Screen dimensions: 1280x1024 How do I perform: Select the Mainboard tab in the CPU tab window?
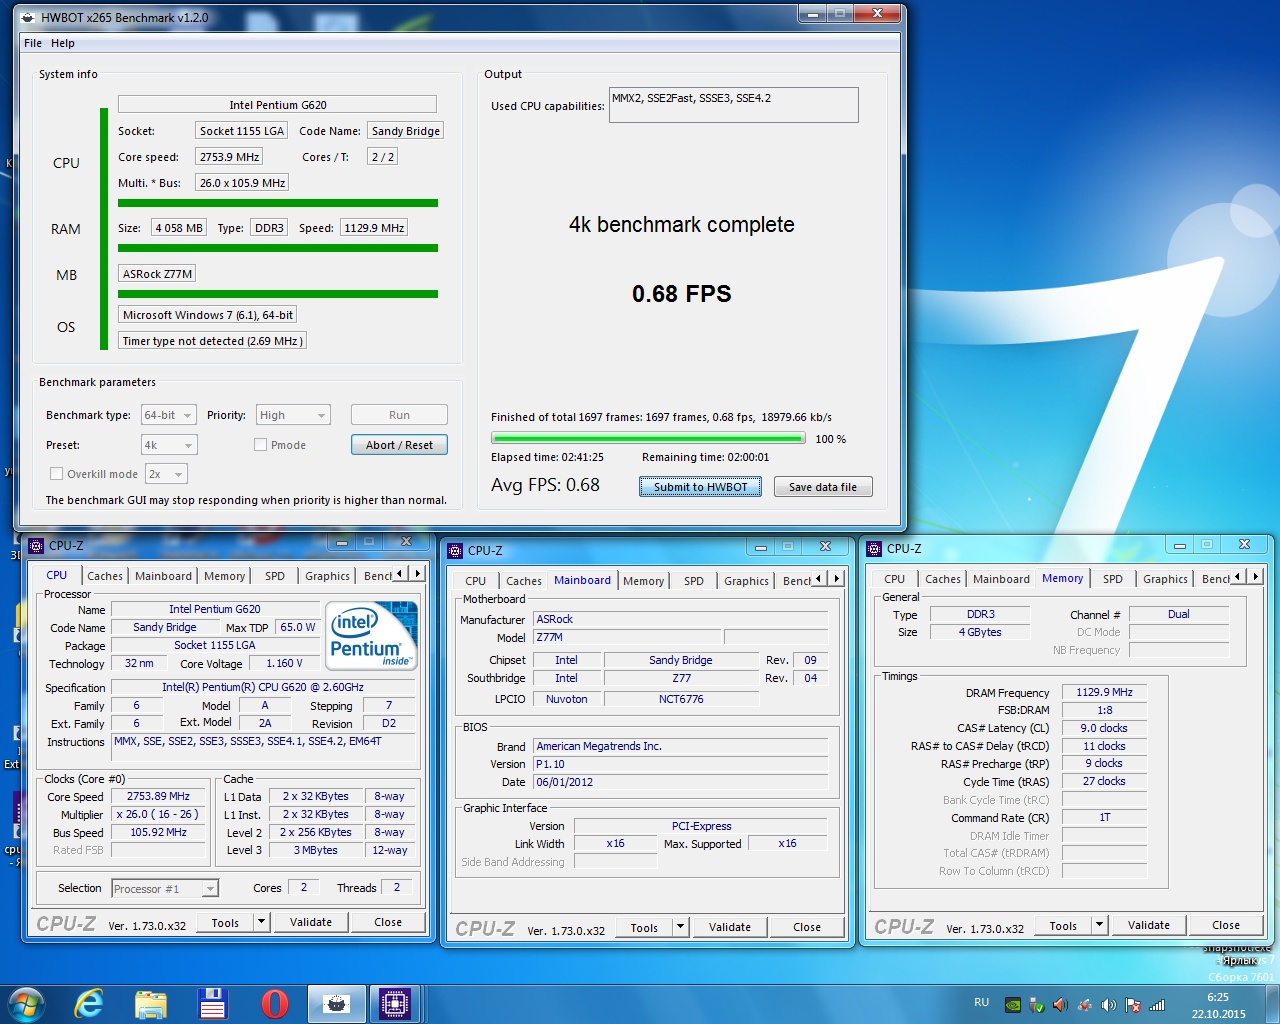pyautogui.click(x=163, y=576)
